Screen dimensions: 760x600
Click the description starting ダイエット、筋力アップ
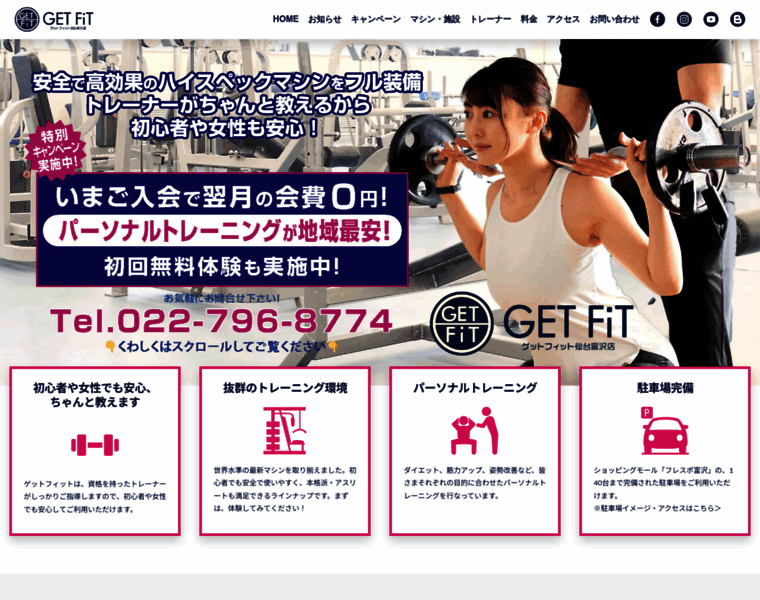tap(475, 483)
